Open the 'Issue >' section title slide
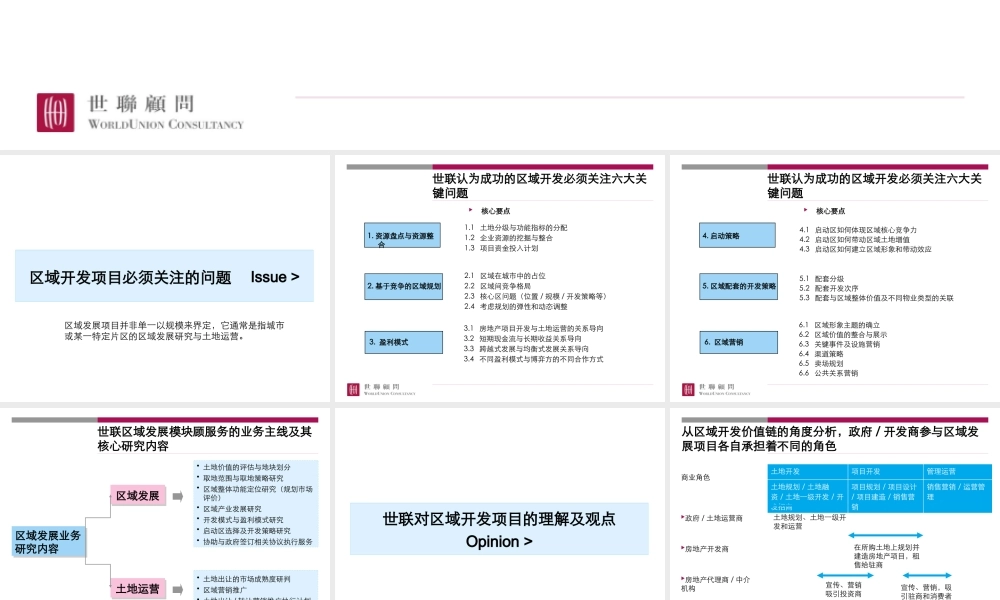The width and height of the screenshot is (1000, 600). point(164,277)
